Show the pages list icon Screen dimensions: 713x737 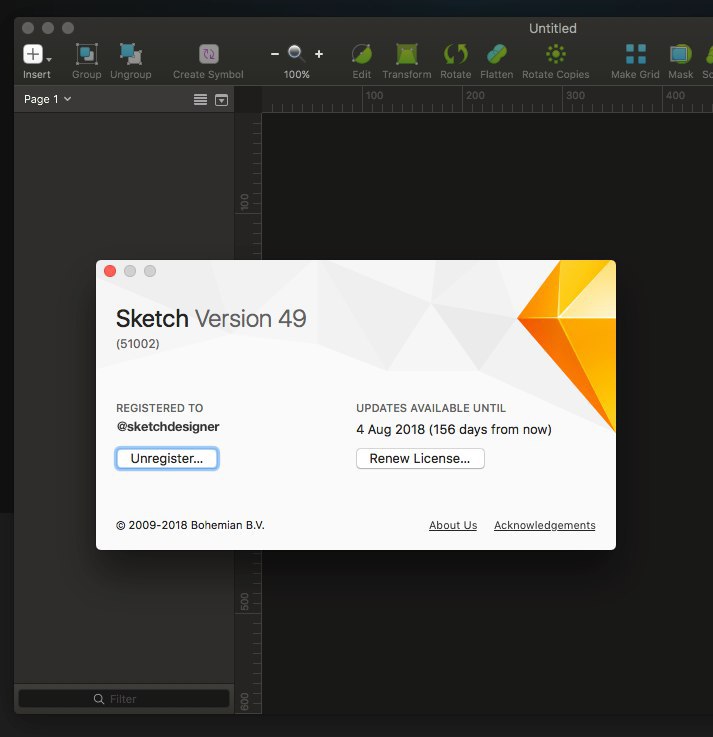(x=201, y=99)
